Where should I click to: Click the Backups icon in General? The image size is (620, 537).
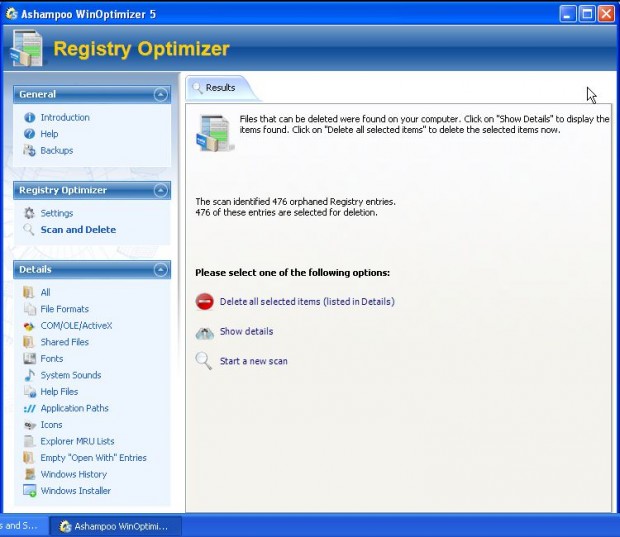click(x=30, y=151)
